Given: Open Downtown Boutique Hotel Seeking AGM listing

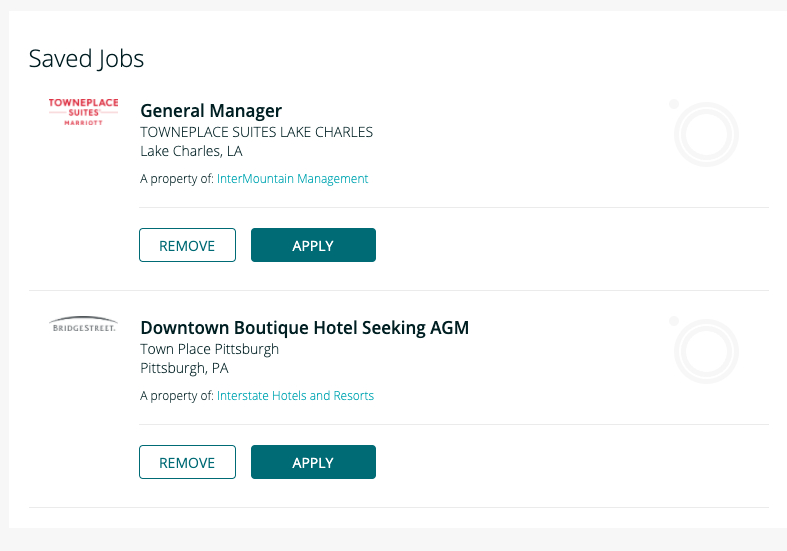Looking at the screenshot, I should coord(304,328).
